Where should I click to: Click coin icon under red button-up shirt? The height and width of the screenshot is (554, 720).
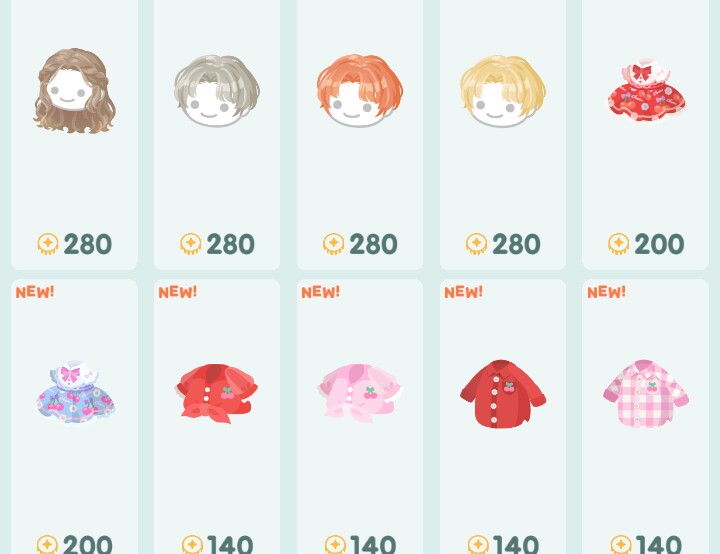pos(478,545)
